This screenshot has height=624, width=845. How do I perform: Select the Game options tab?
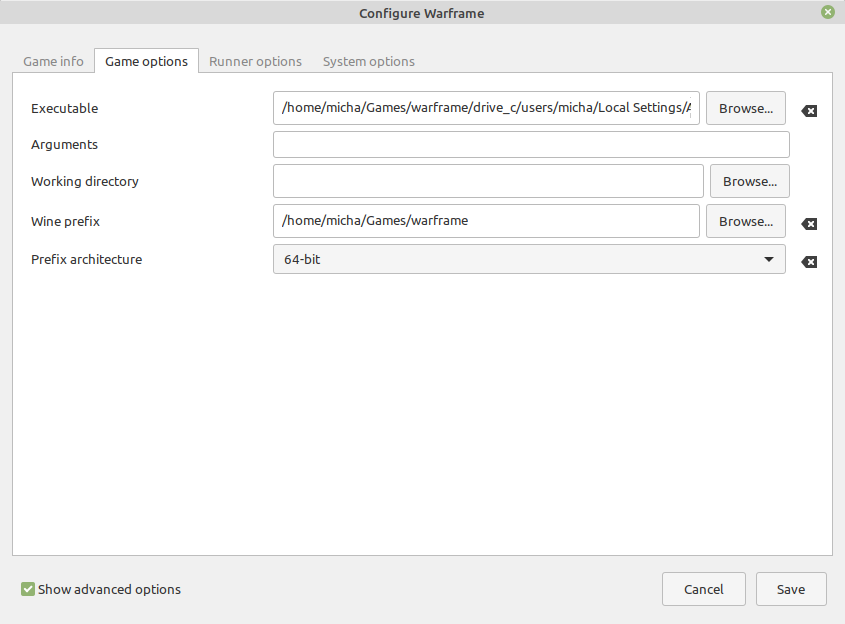pyautogui.click(x=147, y=61)
